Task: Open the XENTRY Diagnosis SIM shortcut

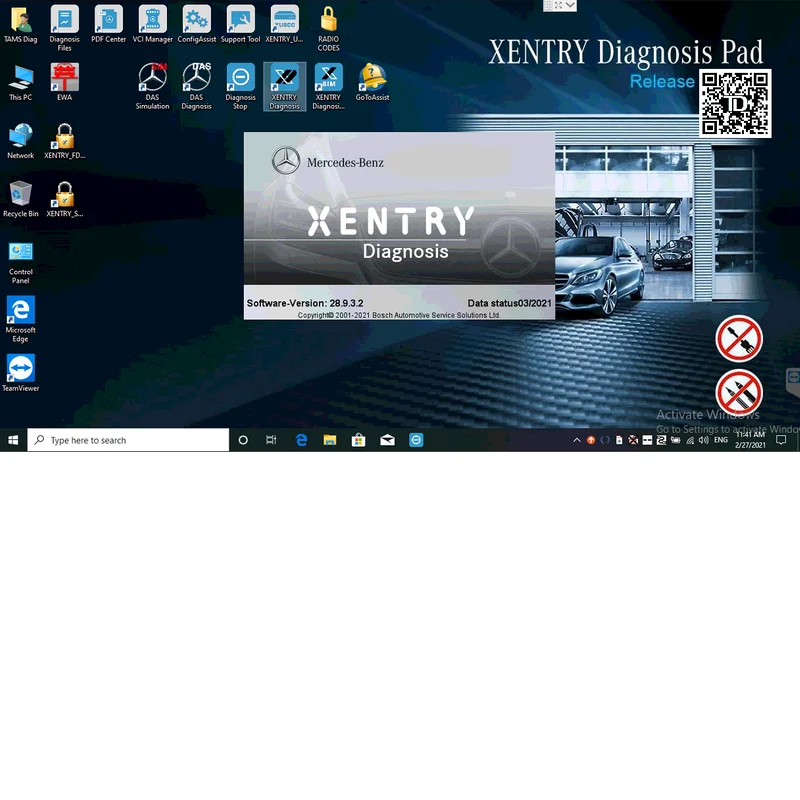Action: (329, 86)
